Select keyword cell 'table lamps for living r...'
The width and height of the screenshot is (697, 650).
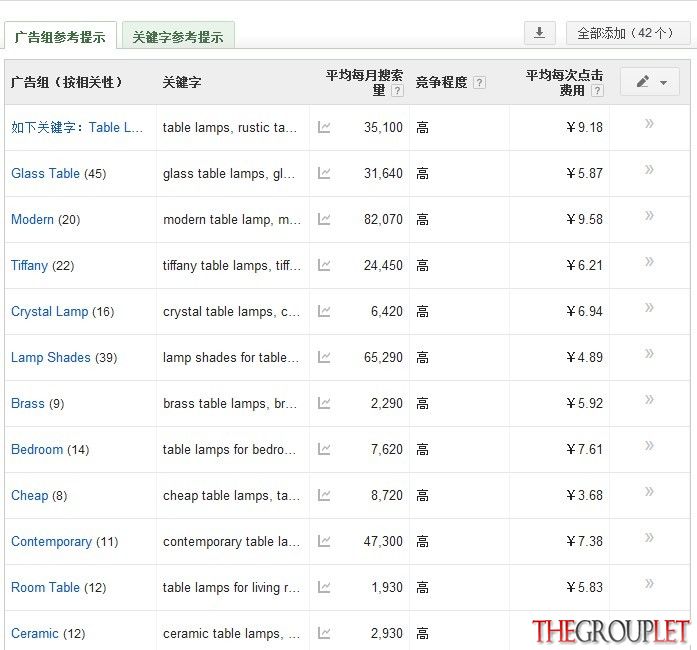click(231, 587)
